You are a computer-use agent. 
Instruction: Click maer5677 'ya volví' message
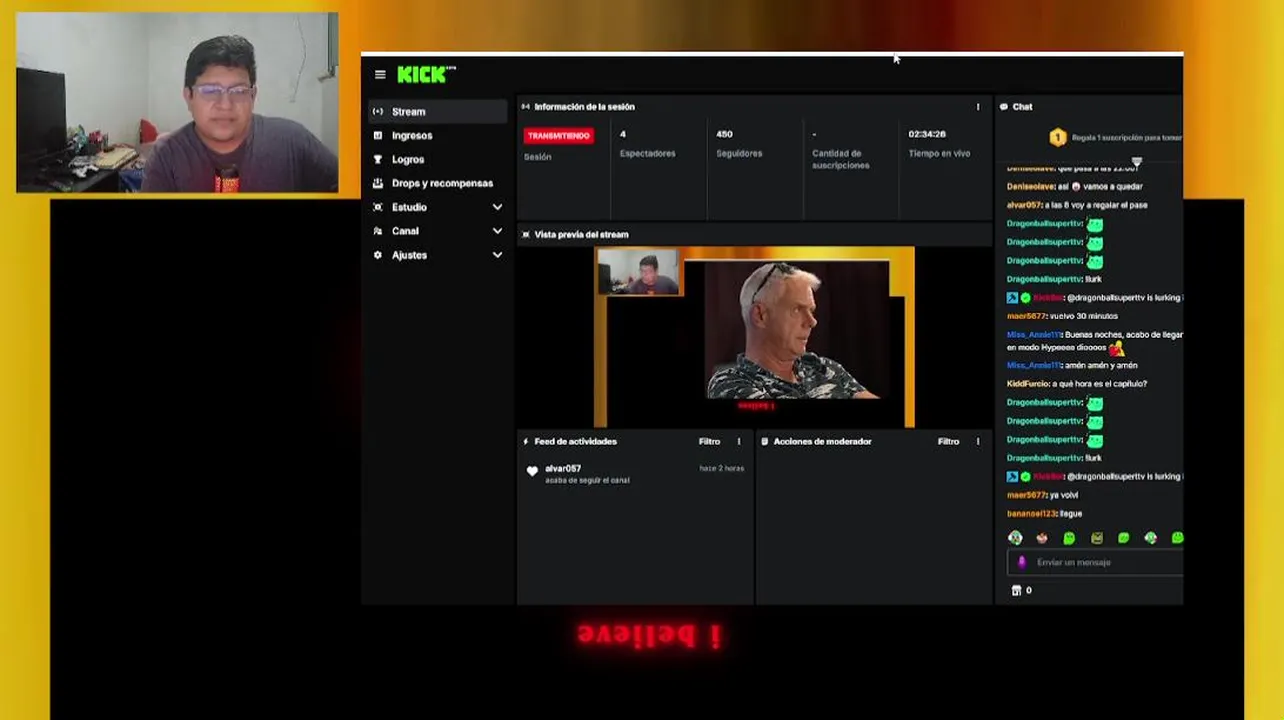[1042, 495]
